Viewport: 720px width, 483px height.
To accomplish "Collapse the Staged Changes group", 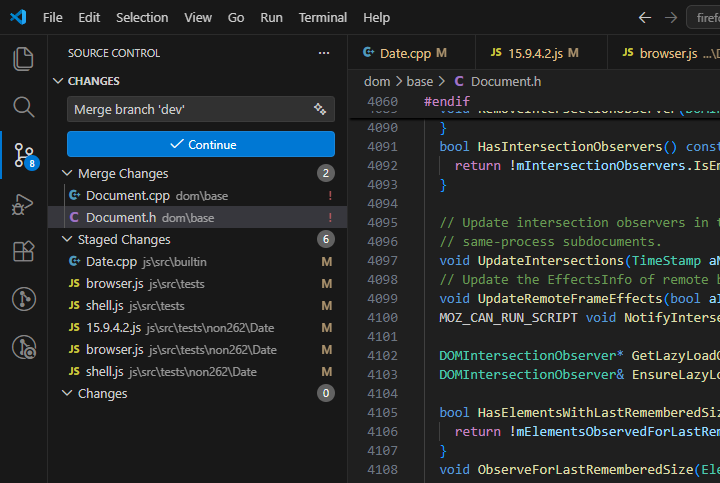I will 197,240.
